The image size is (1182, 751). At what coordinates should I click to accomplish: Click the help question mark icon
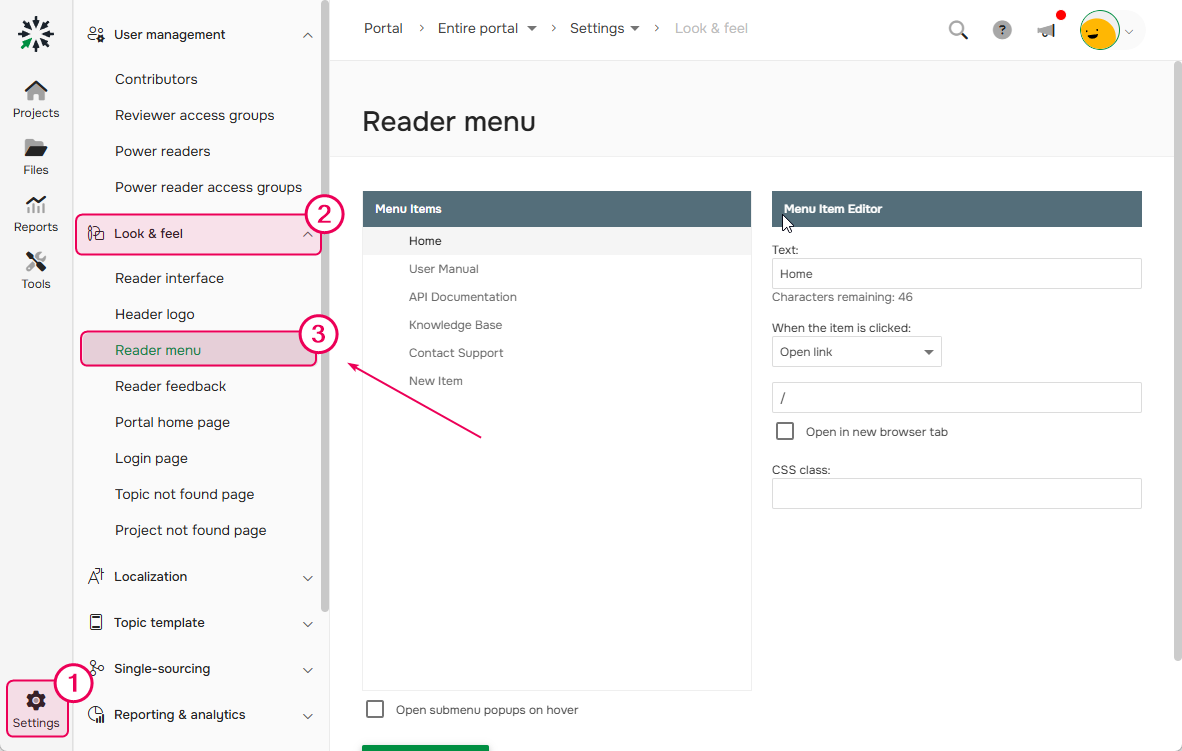pyautogui.click(x=1002, y=30)
